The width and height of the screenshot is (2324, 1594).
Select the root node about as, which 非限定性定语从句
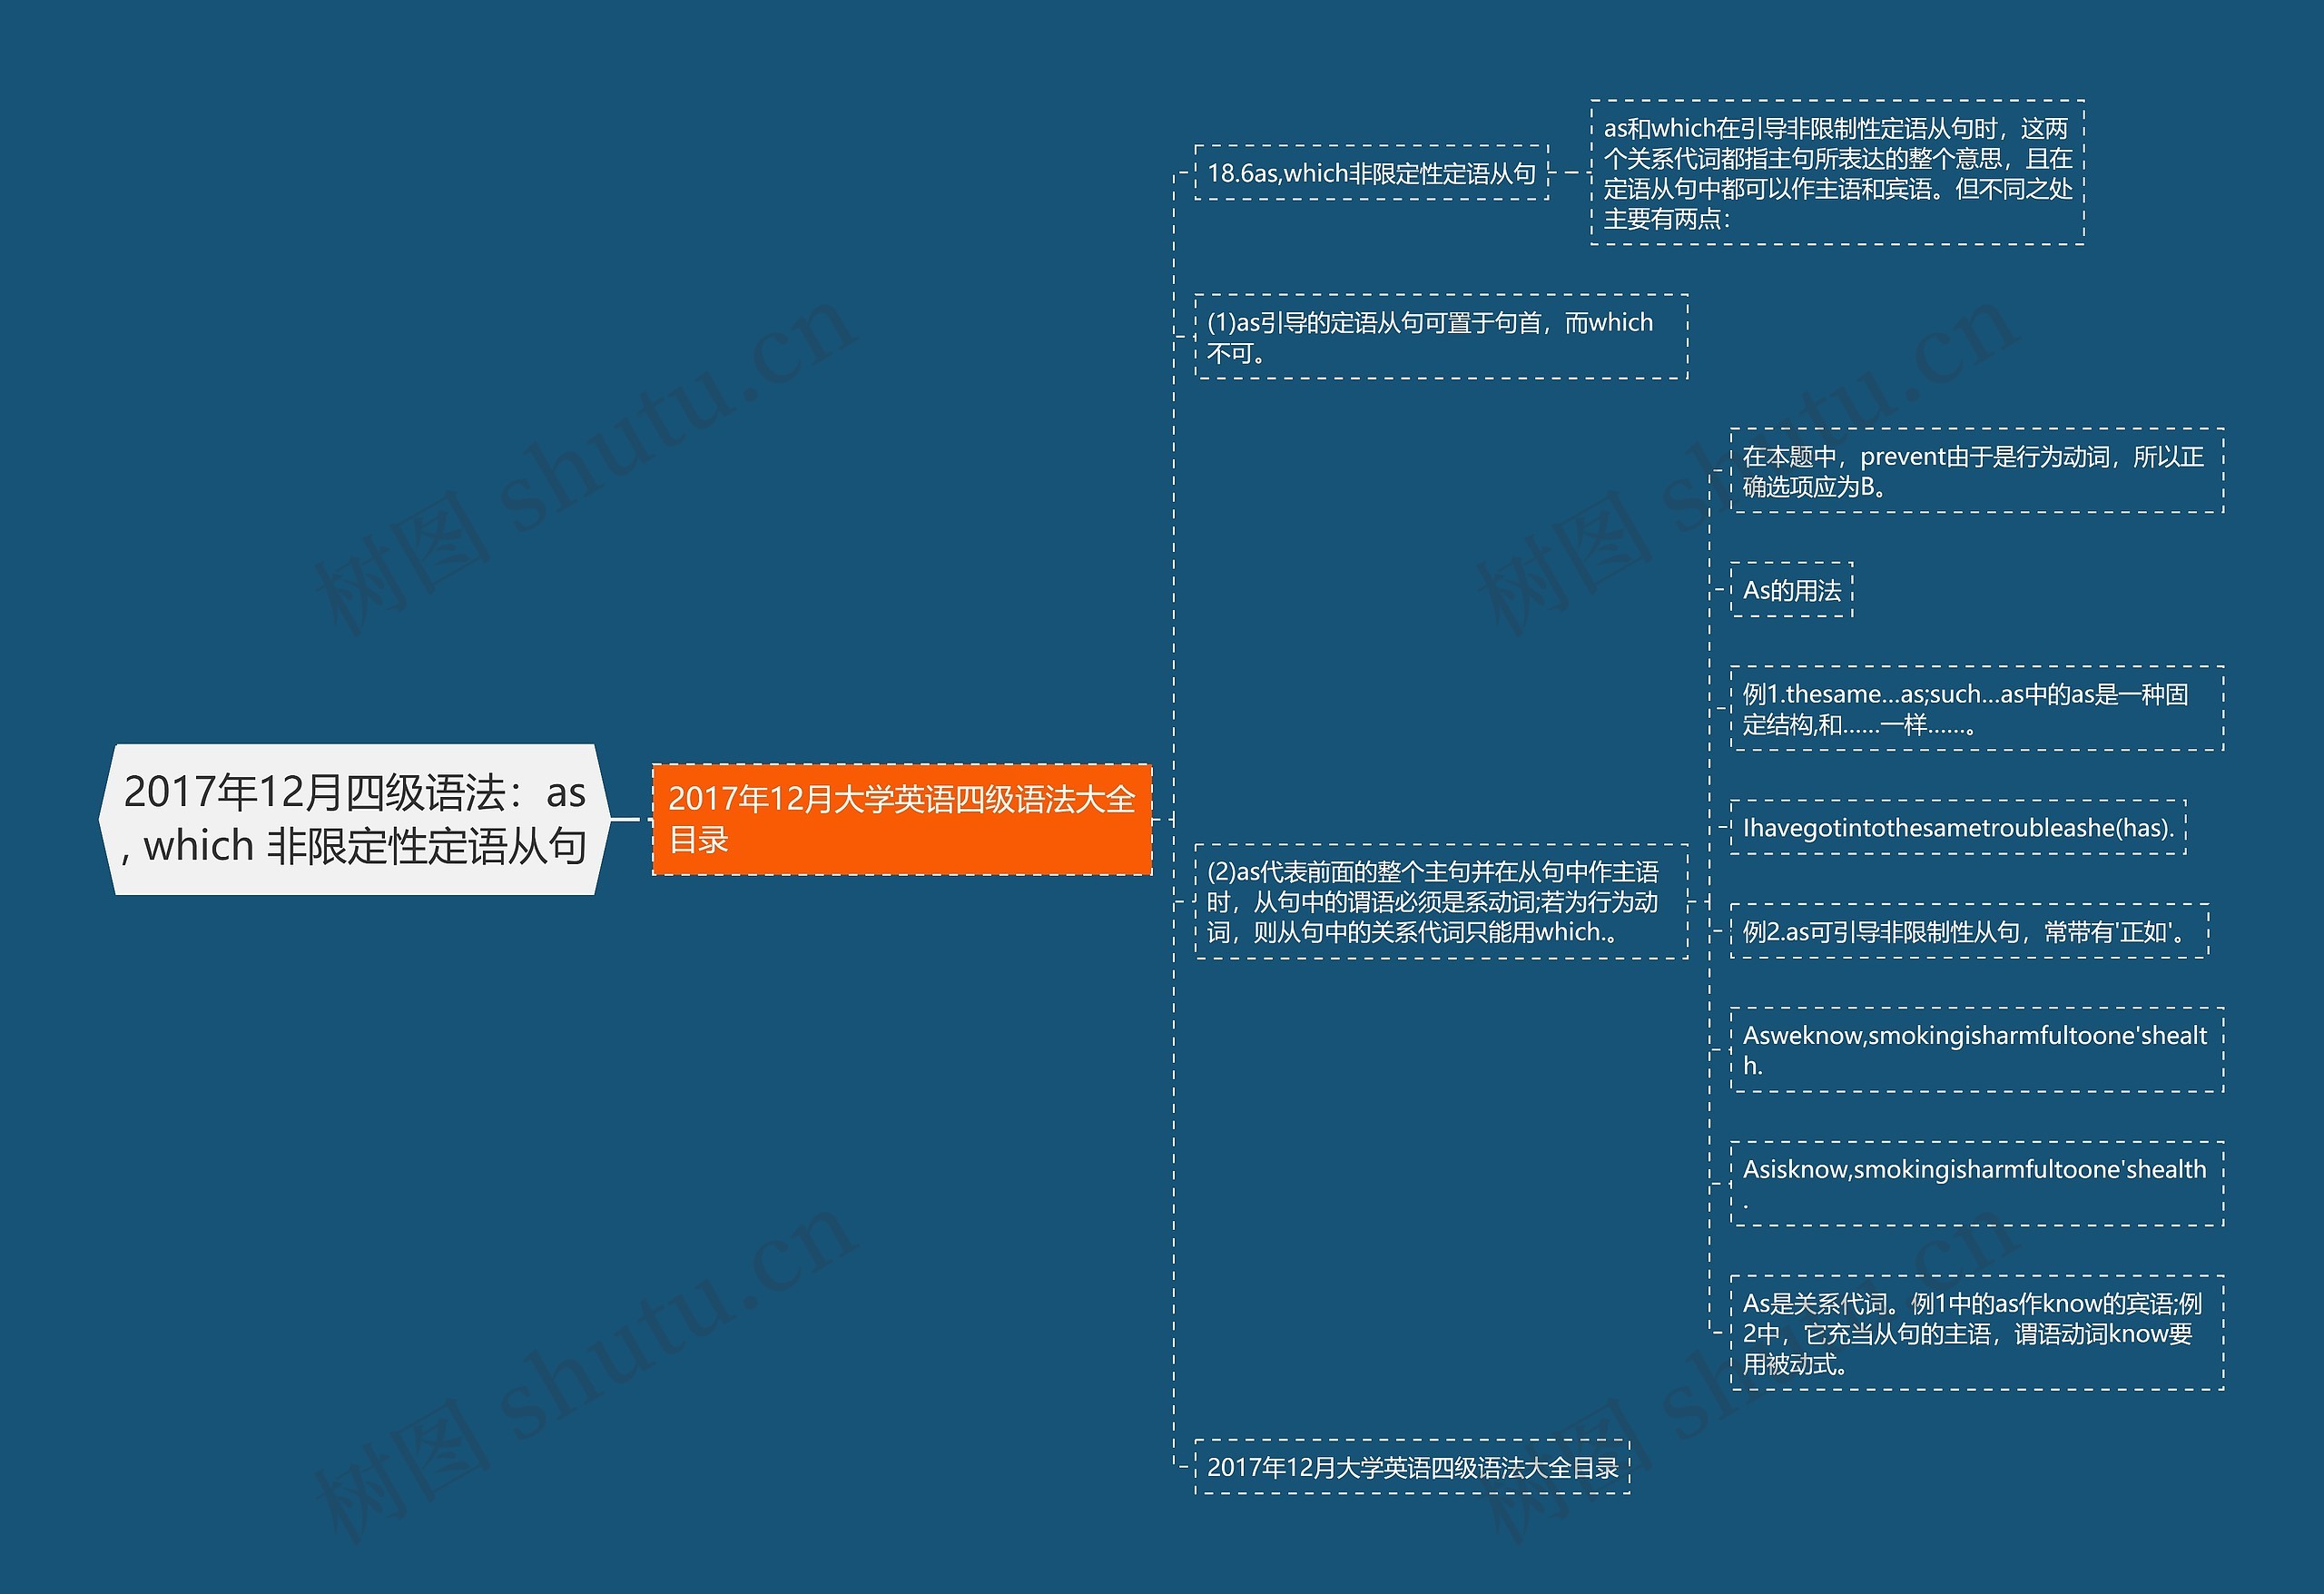tap(355, 819)
